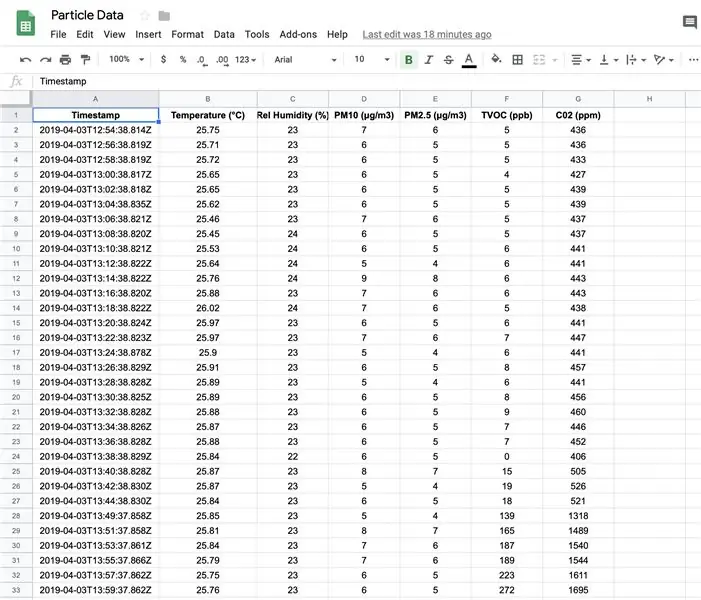This screenshot has height=600, width=701.
Task: Open the font size 10 dropdown
Action: (372, 59)
